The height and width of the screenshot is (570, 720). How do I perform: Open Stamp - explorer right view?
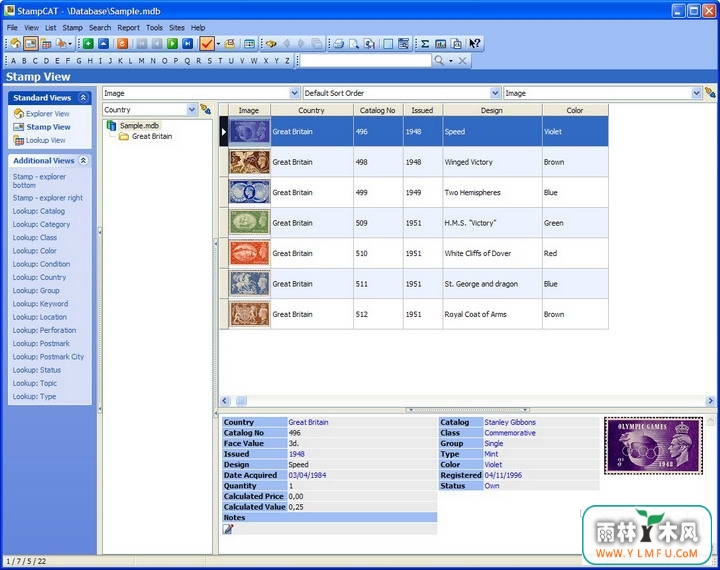click(x=48, y=198)
